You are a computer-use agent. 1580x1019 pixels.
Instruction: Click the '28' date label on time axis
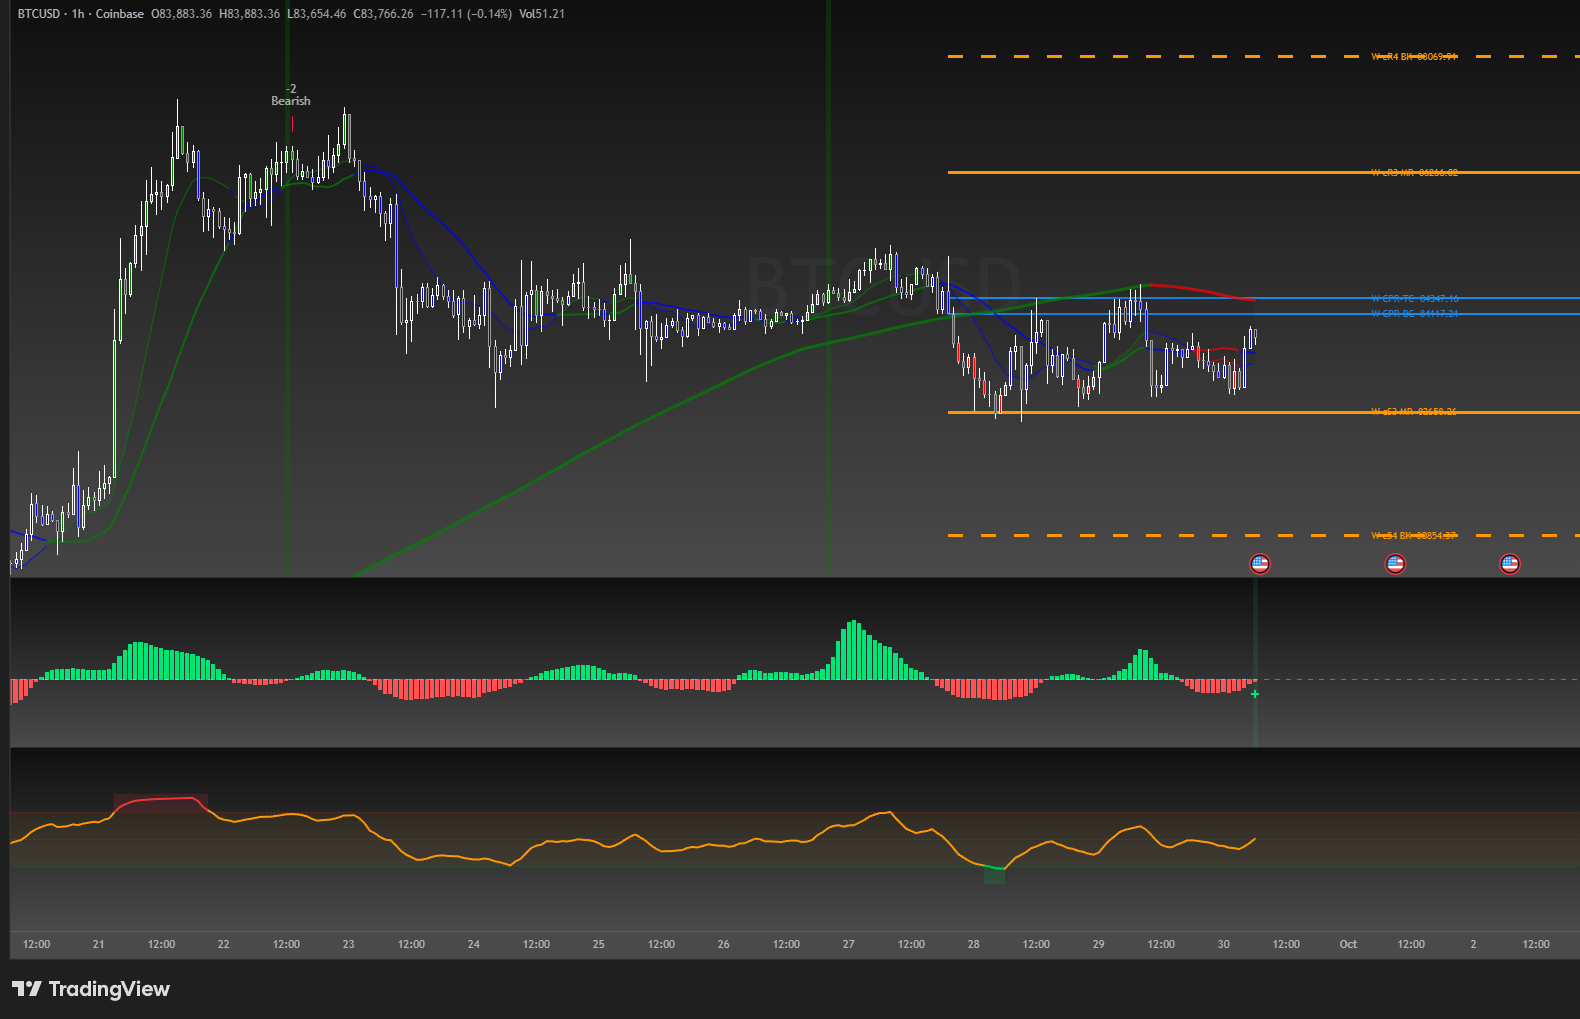point(973,944)
